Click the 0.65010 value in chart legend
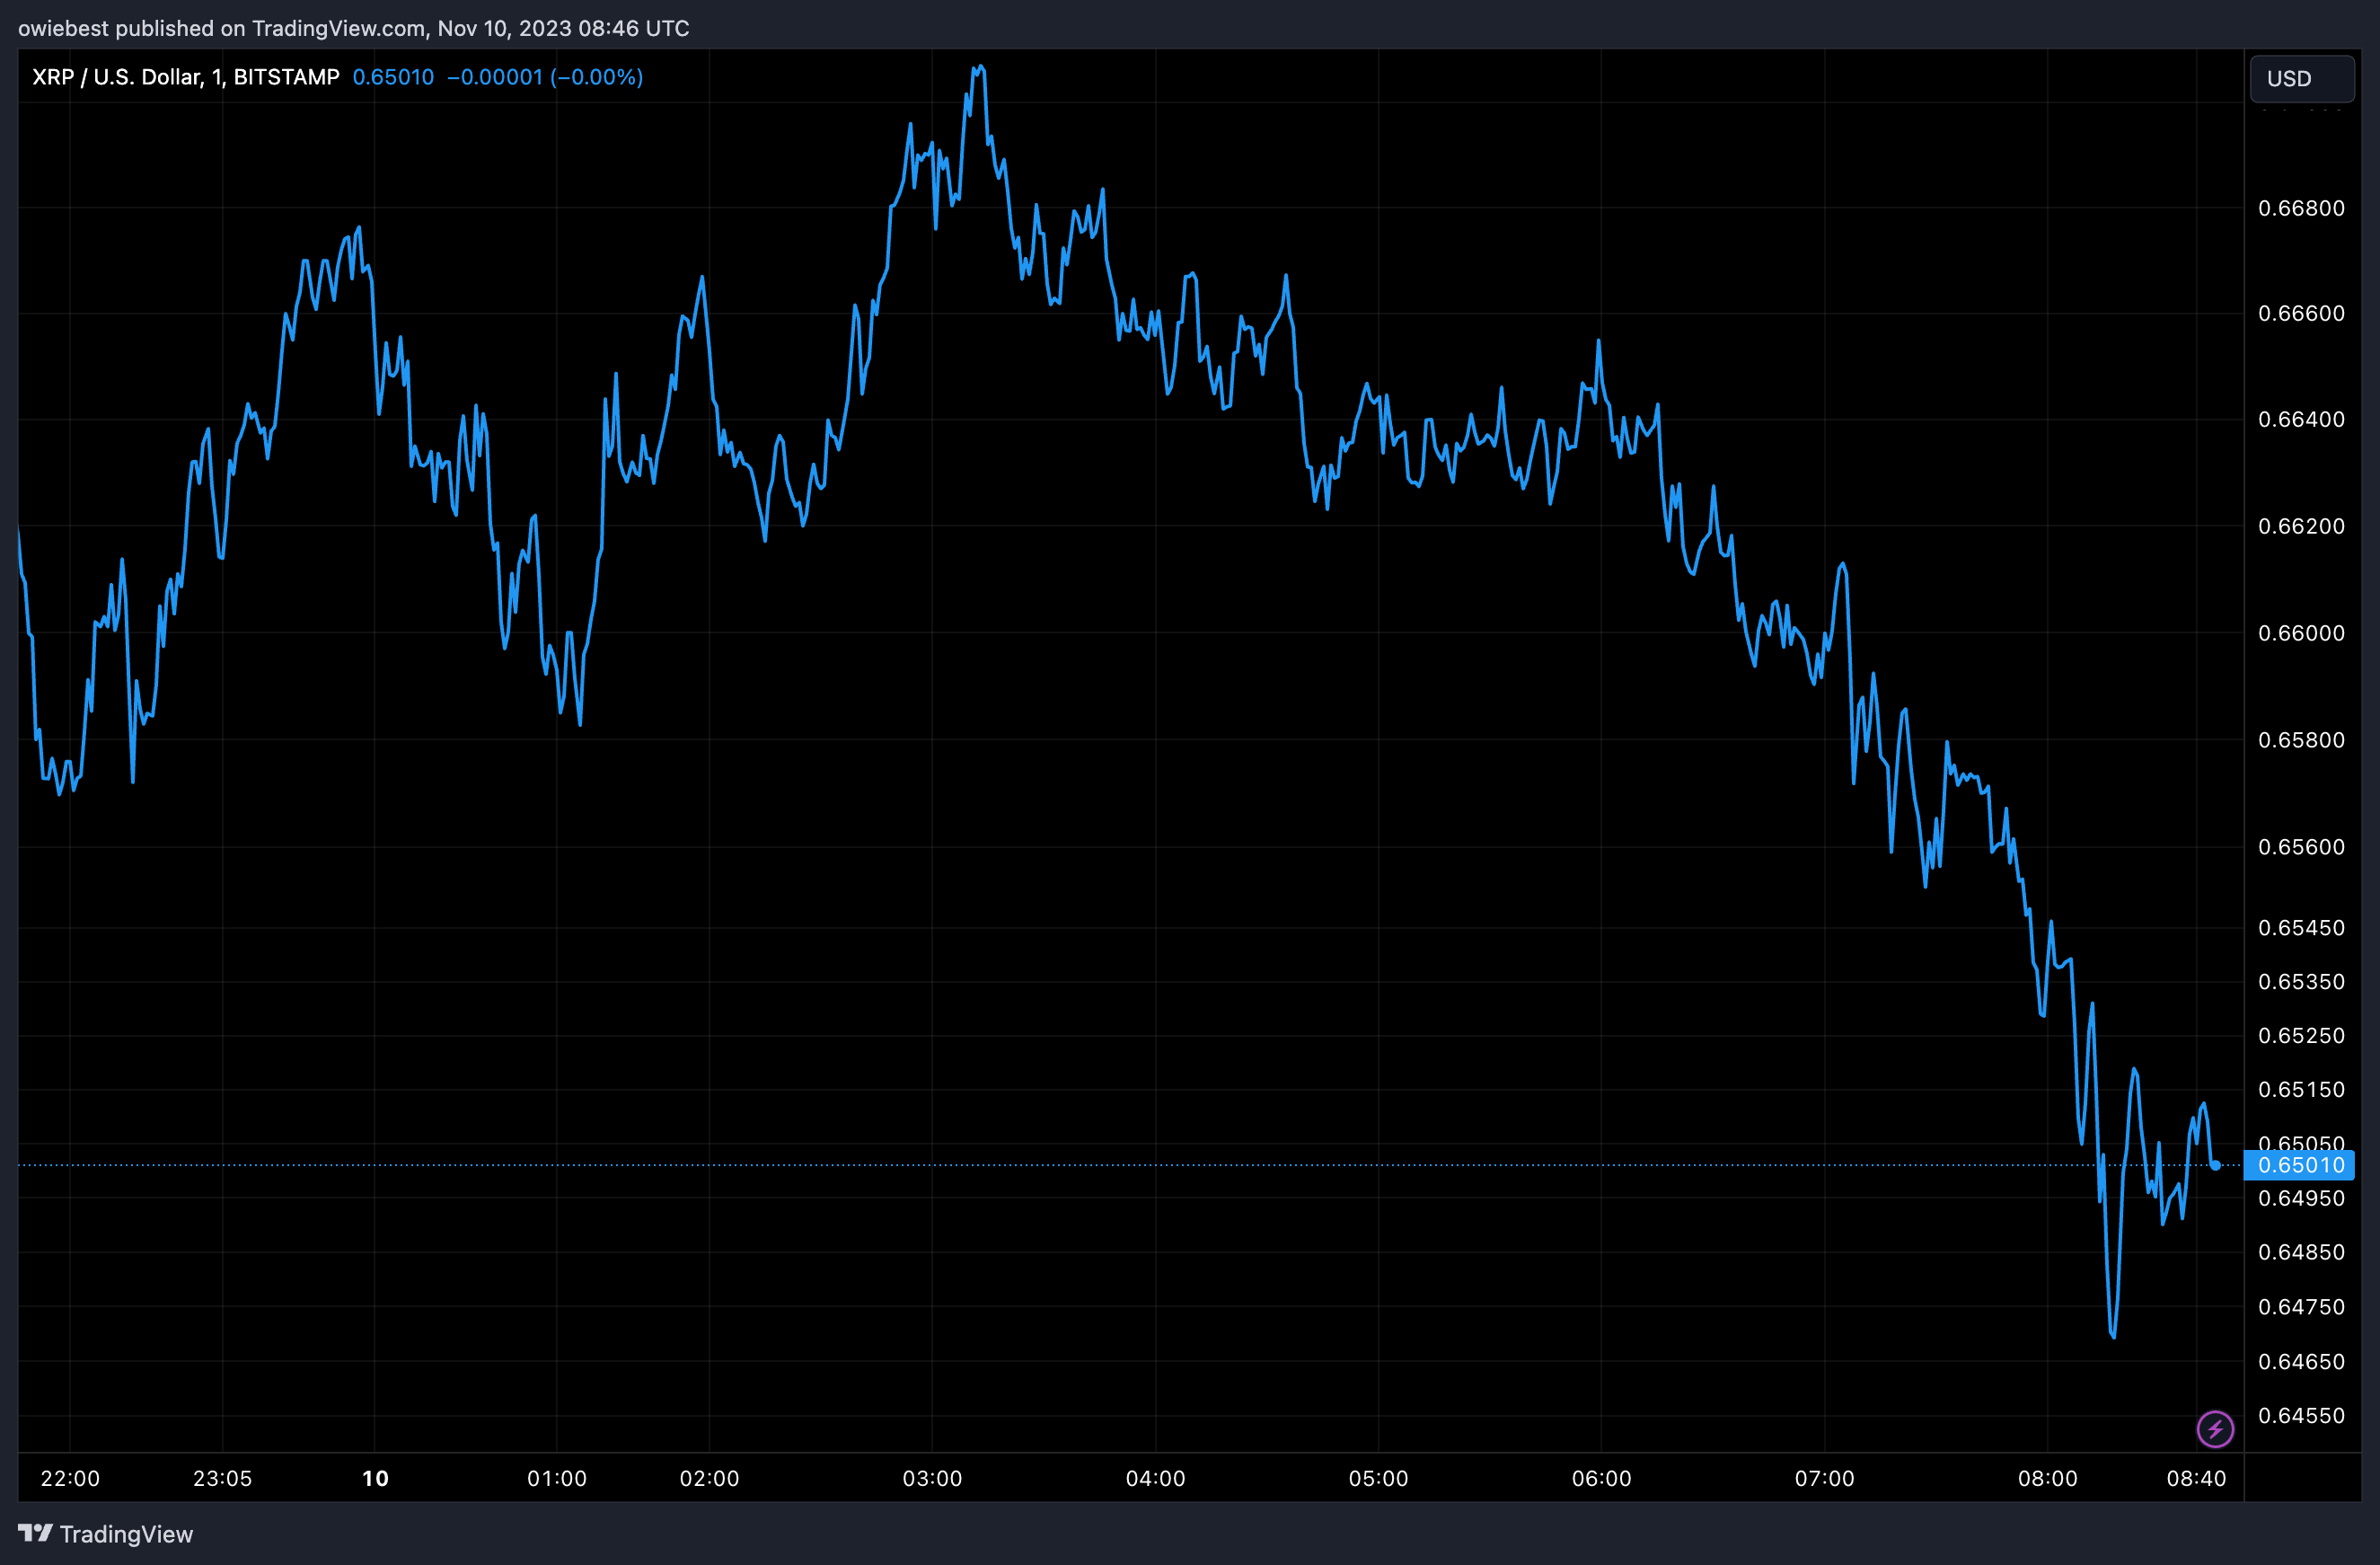 [393, 77]
